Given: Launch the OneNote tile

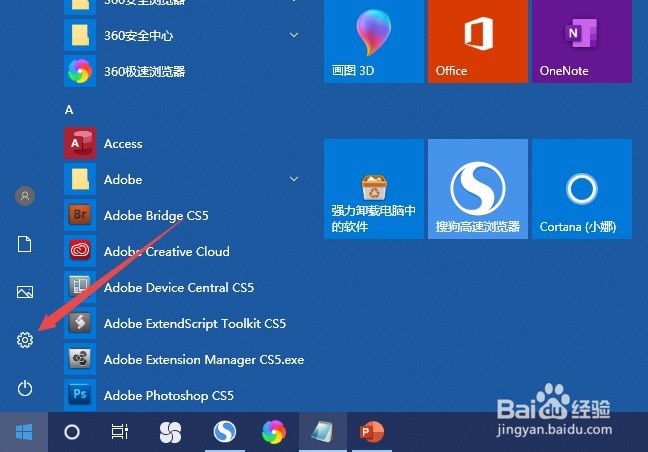Looking at the screenshot, I should tap(582, 41).
